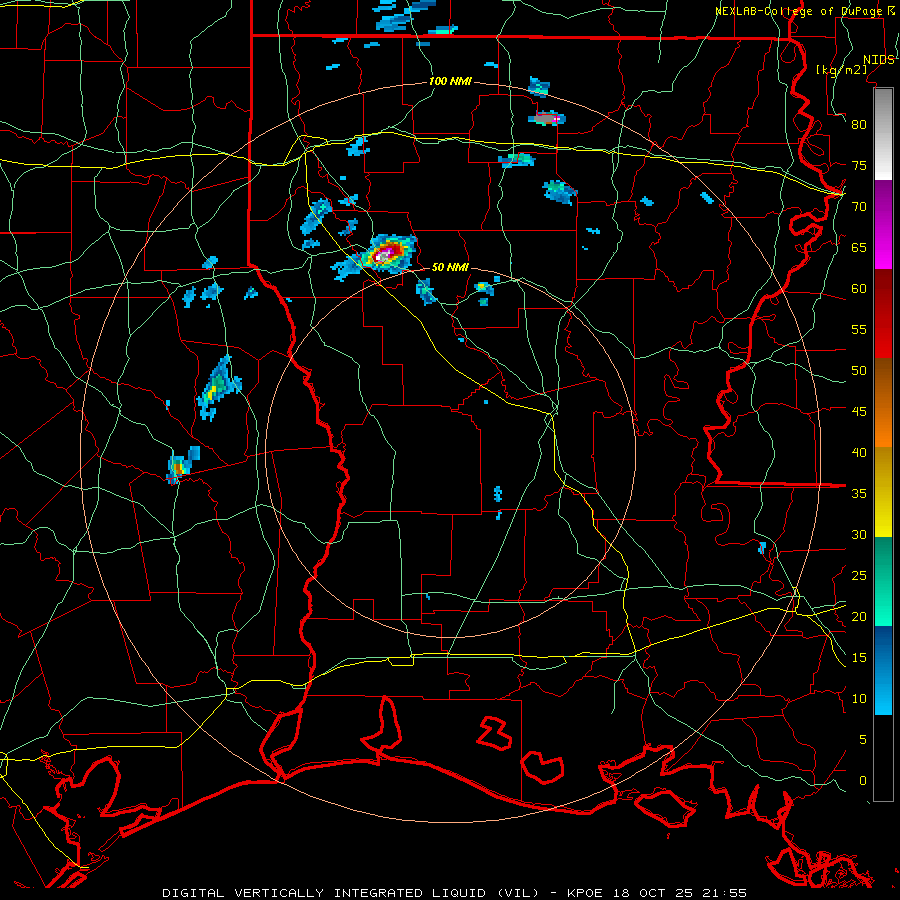Select the 10 value on the scale

pos(859,699)
